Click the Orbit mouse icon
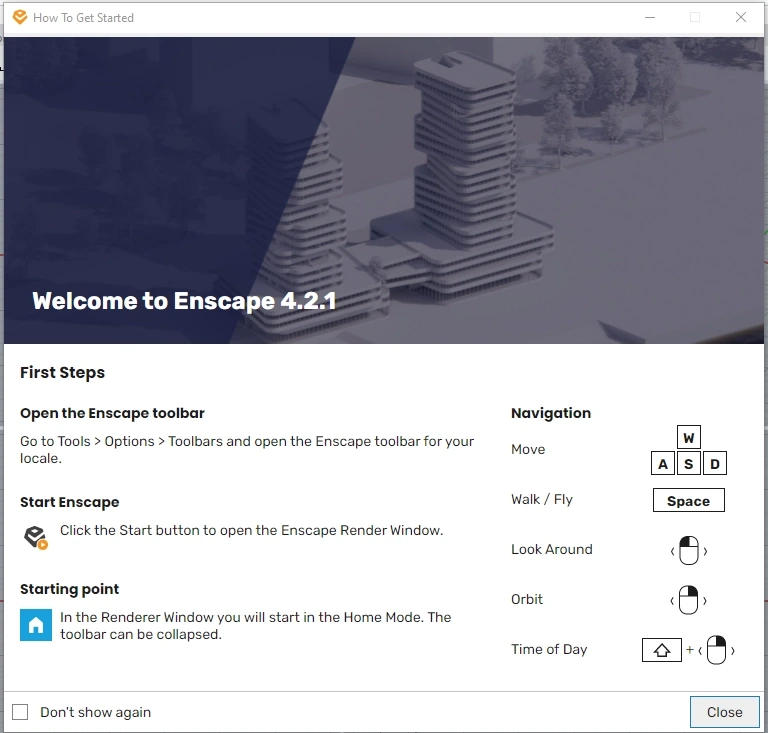768x733 pixels. point(689,600)
